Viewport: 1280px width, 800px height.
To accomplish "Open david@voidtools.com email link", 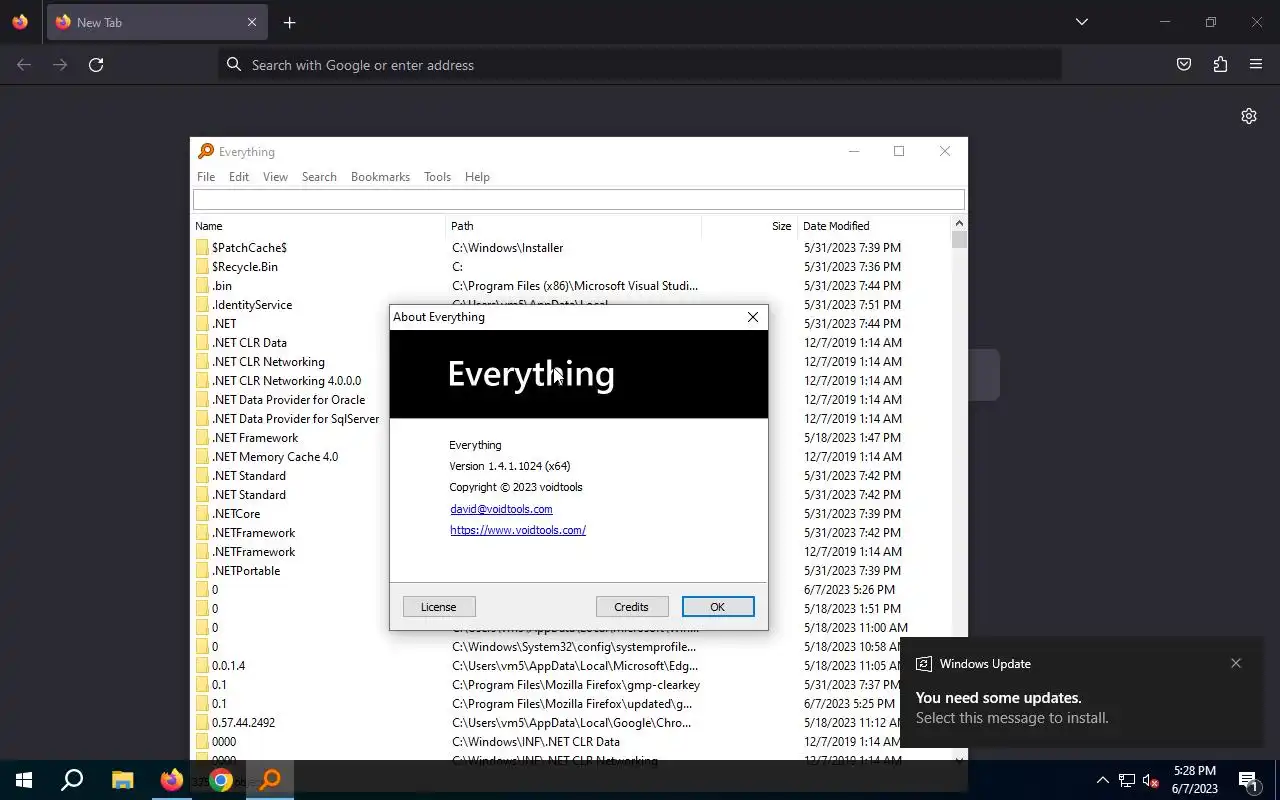I will [x=501, y=509].
